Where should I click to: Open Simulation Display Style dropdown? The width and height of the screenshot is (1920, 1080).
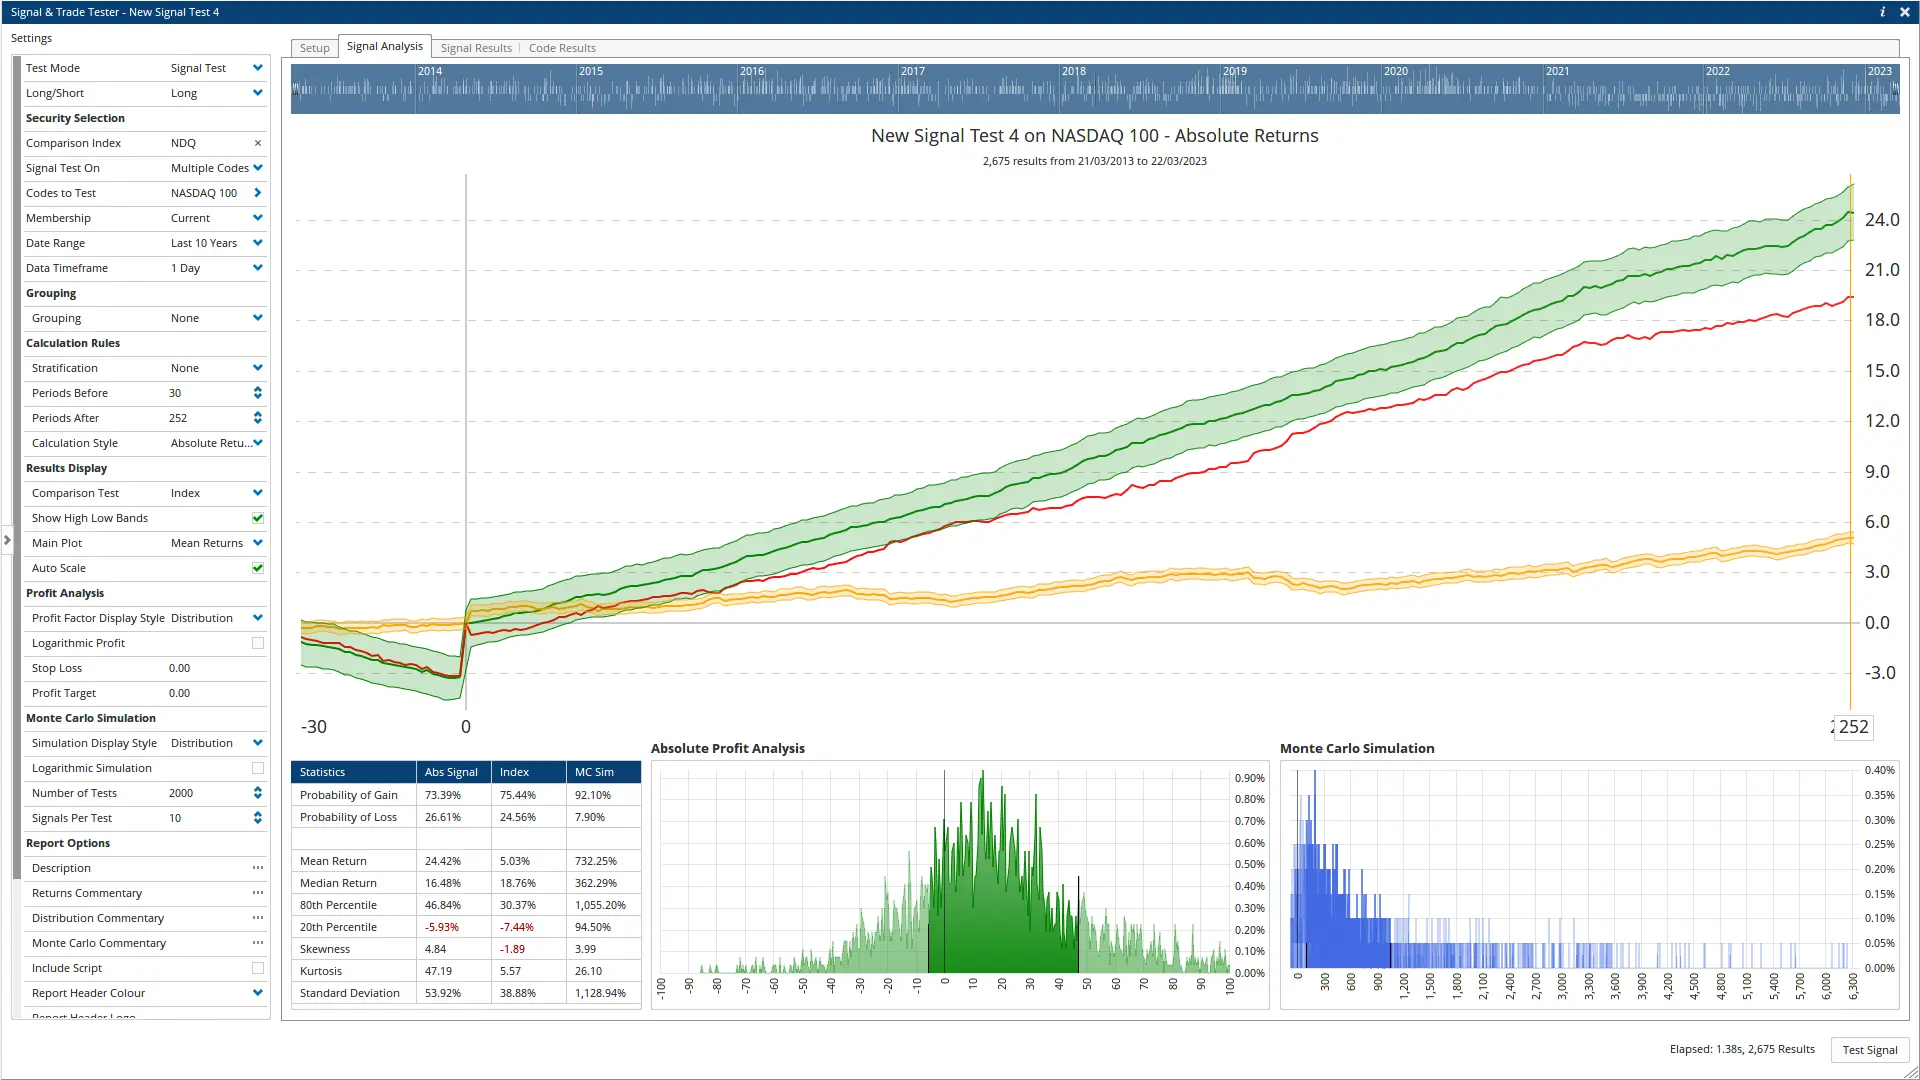coord(258,743)
